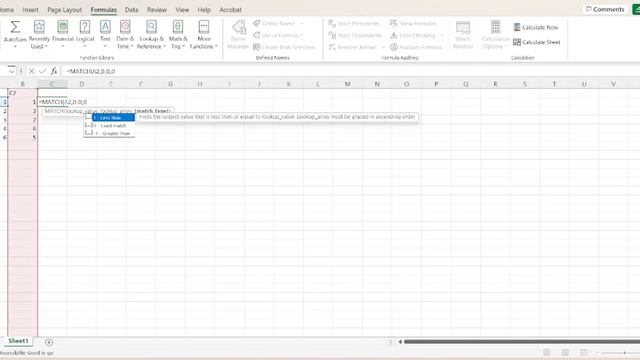640x360 pixels.
Task: Click Trace Dependents
Action: (x=356, y=36)
